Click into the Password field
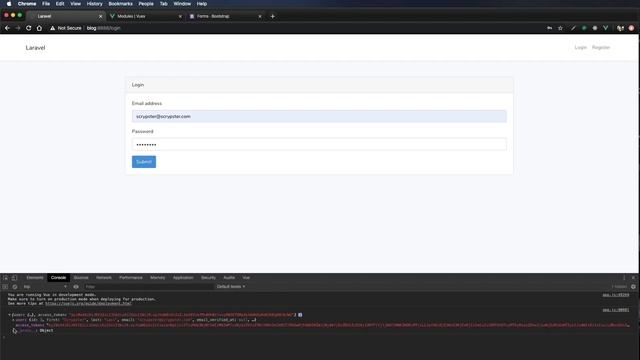Image resolution: width=640 pixels, height=360 pixels. 319,144
